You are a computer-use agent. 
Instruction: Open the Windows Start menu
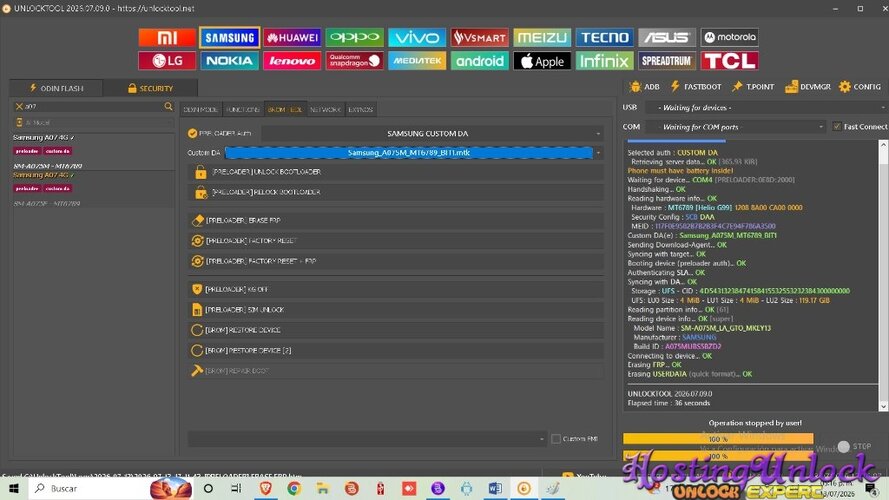(14, 488)
